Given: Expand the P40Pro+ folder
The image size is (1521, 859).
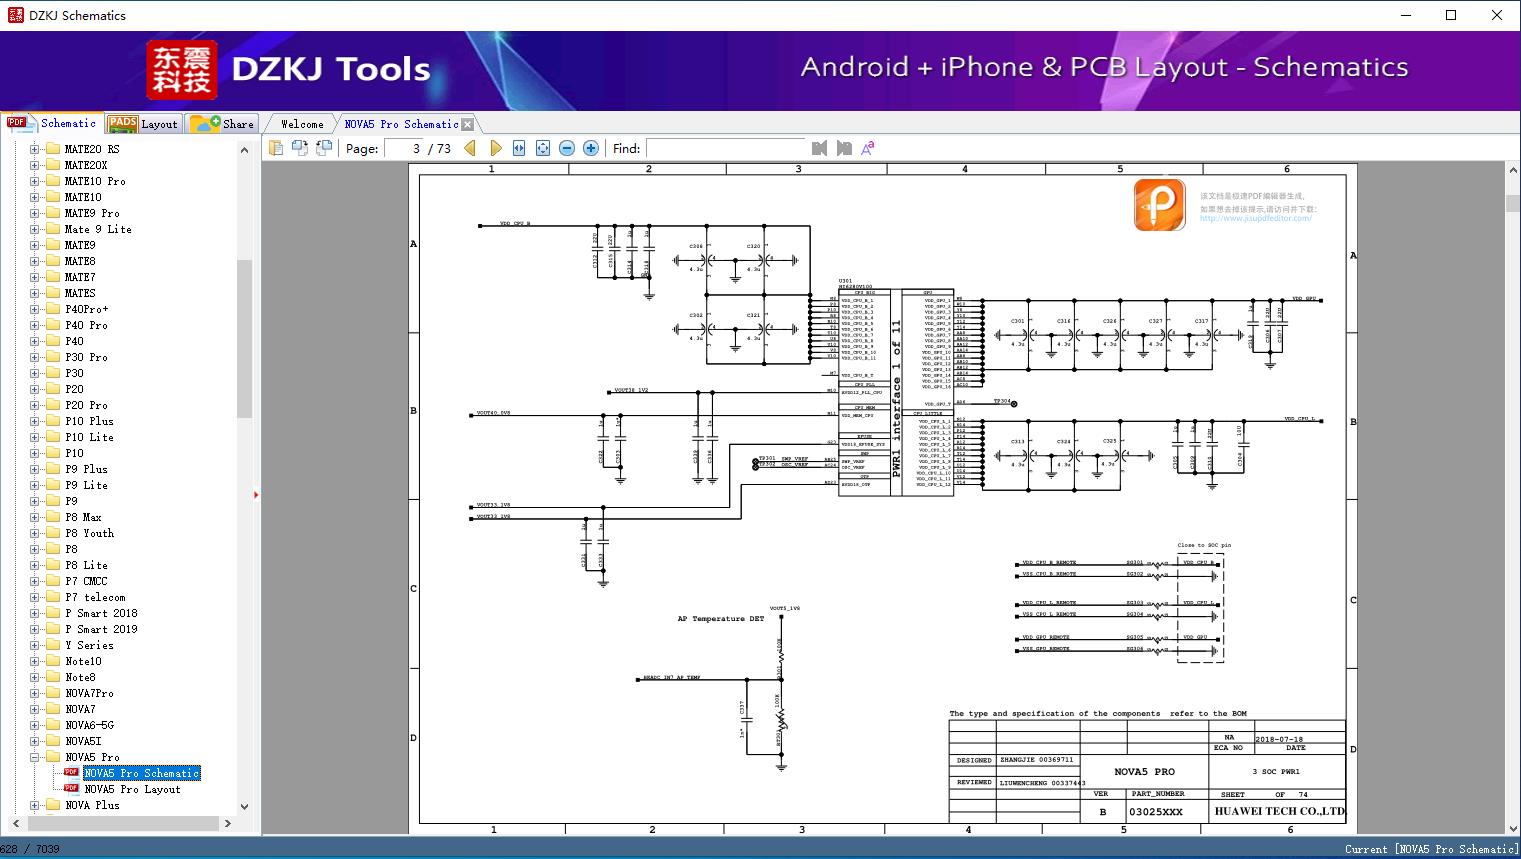Looking at the screenshot, I should pyautogui.click(x=35, y=309).
